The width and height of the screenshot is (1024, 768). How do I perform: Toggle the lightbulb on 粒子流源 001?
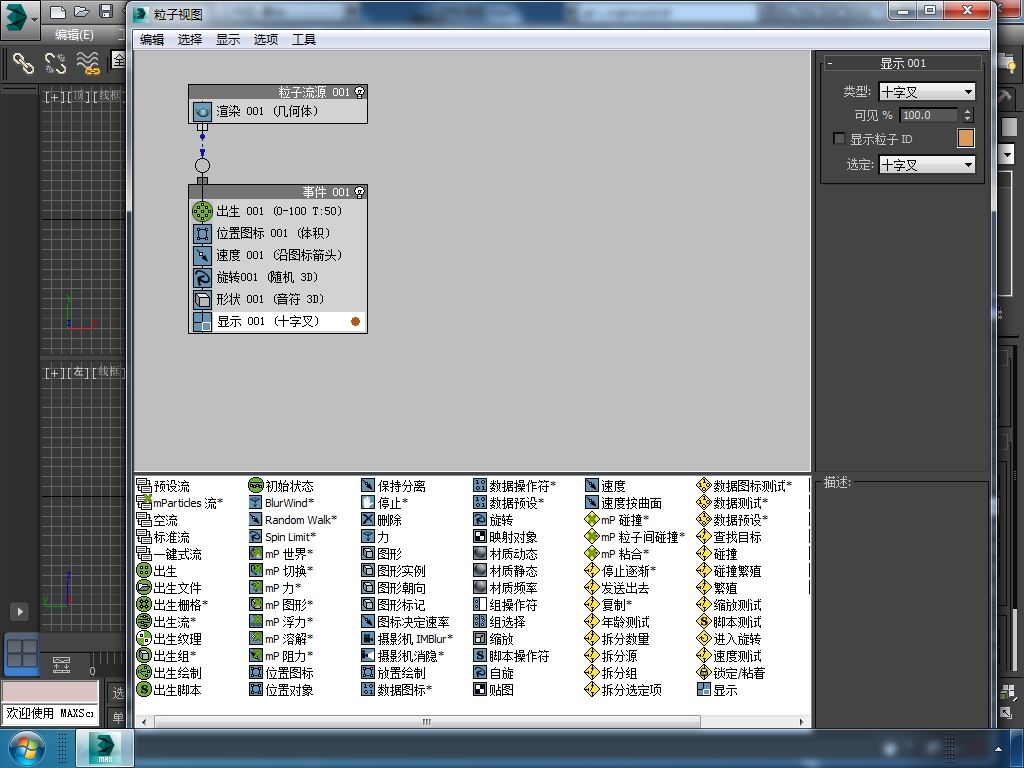tap(359, 92)
